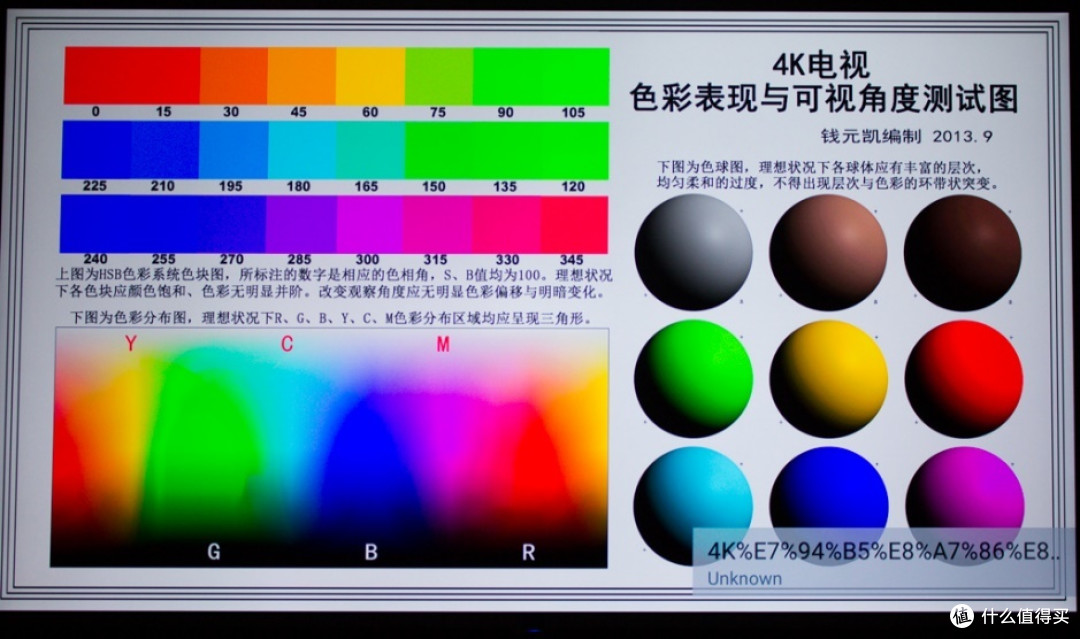The height and width of the screenshot is (639, 1080).
Task: Select the cyan sphere
Action: [x=692, y=505]
